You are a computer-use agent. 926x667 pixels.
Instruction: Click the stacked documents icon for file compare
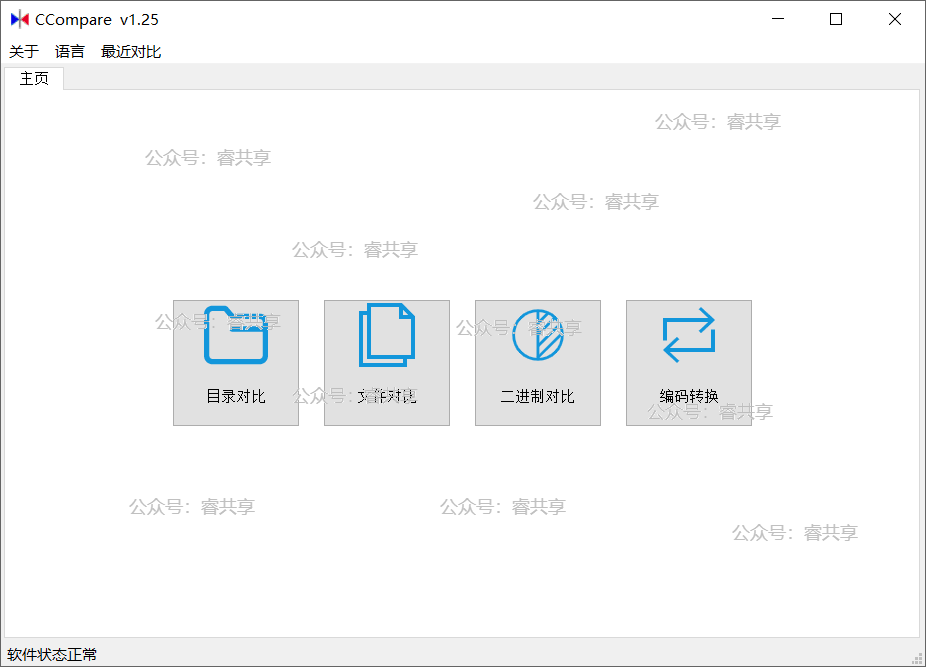click(x=386, y=335)
